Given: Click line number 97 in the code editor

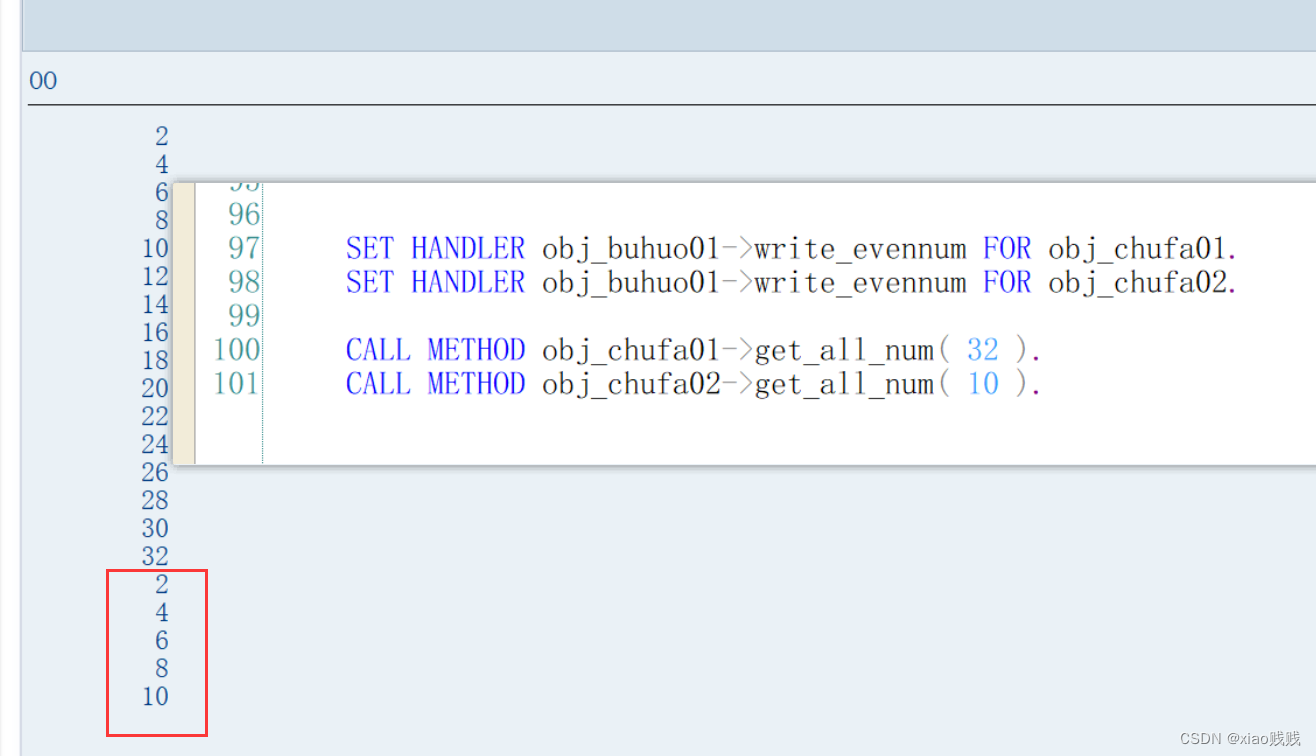Looking at the screenshot, I should tap(243, 248).
